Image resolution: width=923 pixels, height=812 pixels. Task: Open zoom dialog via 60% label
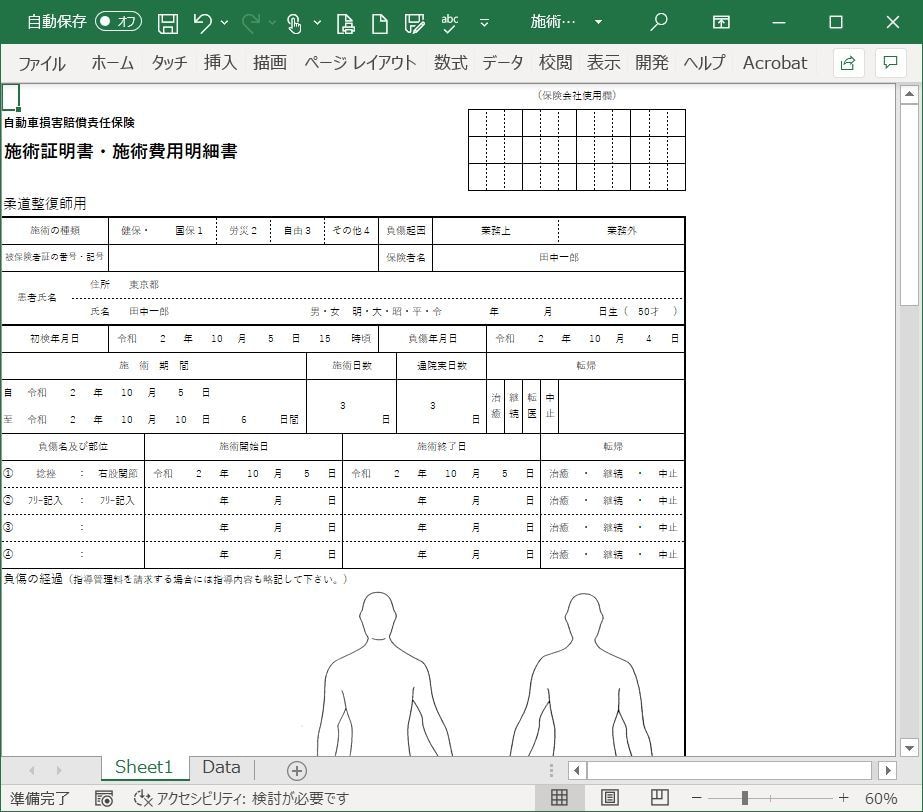click(x=881, y=798)
